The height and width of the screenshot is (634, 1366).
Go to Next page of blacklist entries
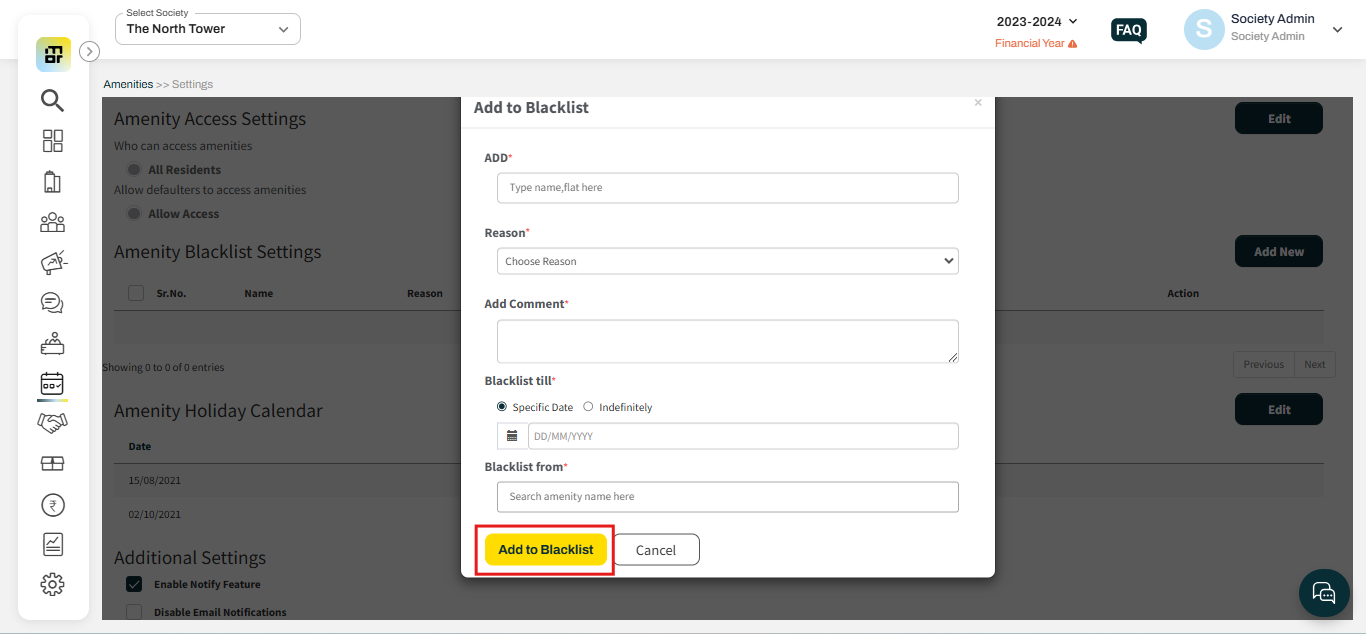click(x=1315, y=364)
